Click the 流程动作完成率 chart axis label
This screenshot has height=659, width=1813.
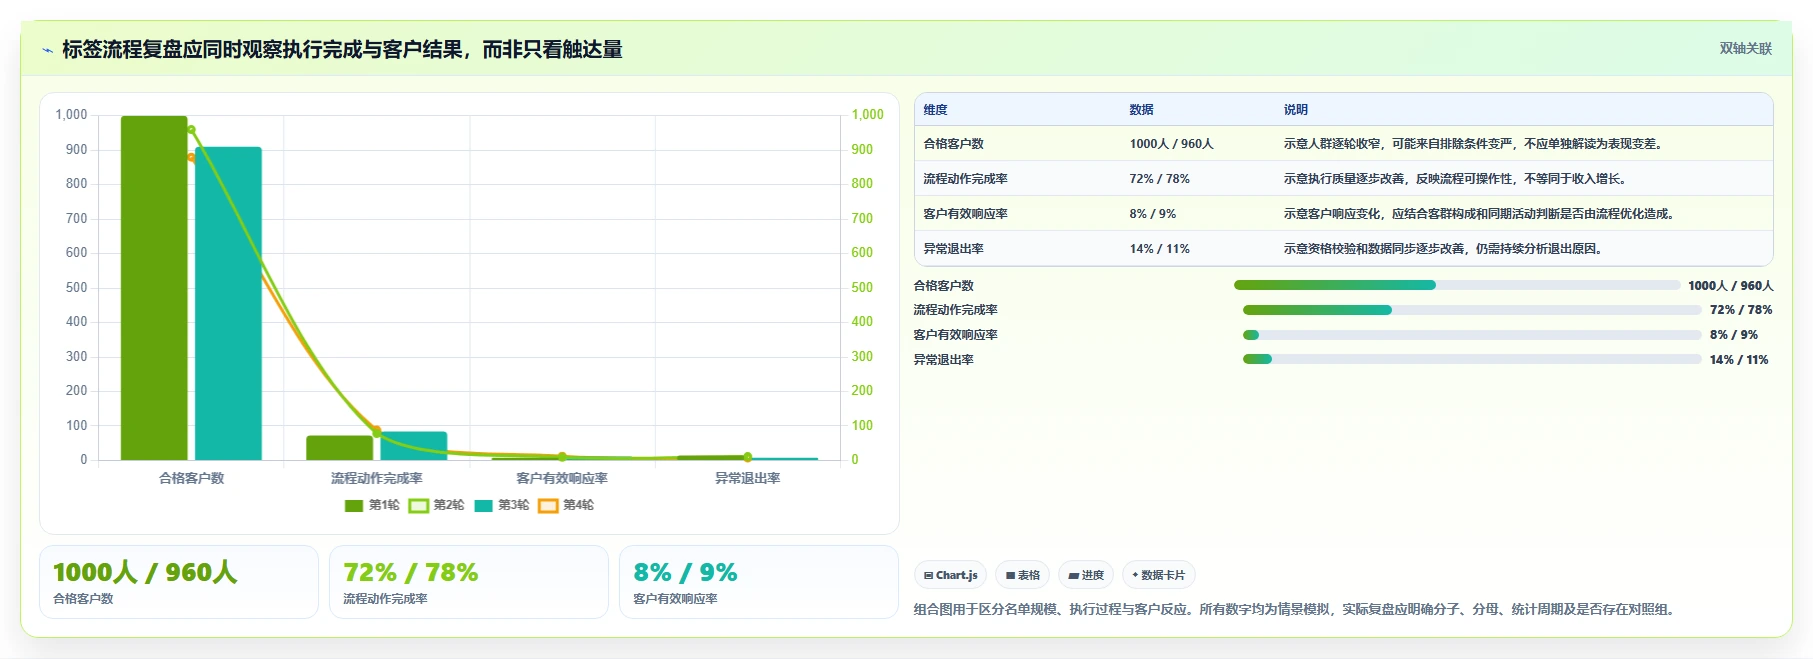pos(376,478)
